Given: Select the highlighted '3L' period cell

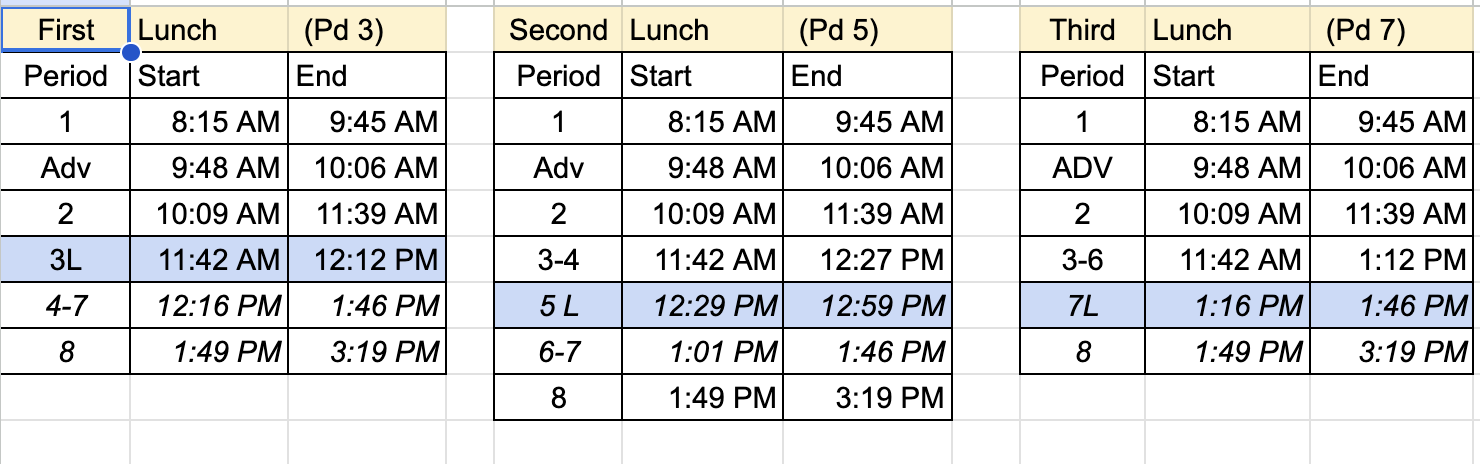Looking at the screenshot, I should click(65, 260).
